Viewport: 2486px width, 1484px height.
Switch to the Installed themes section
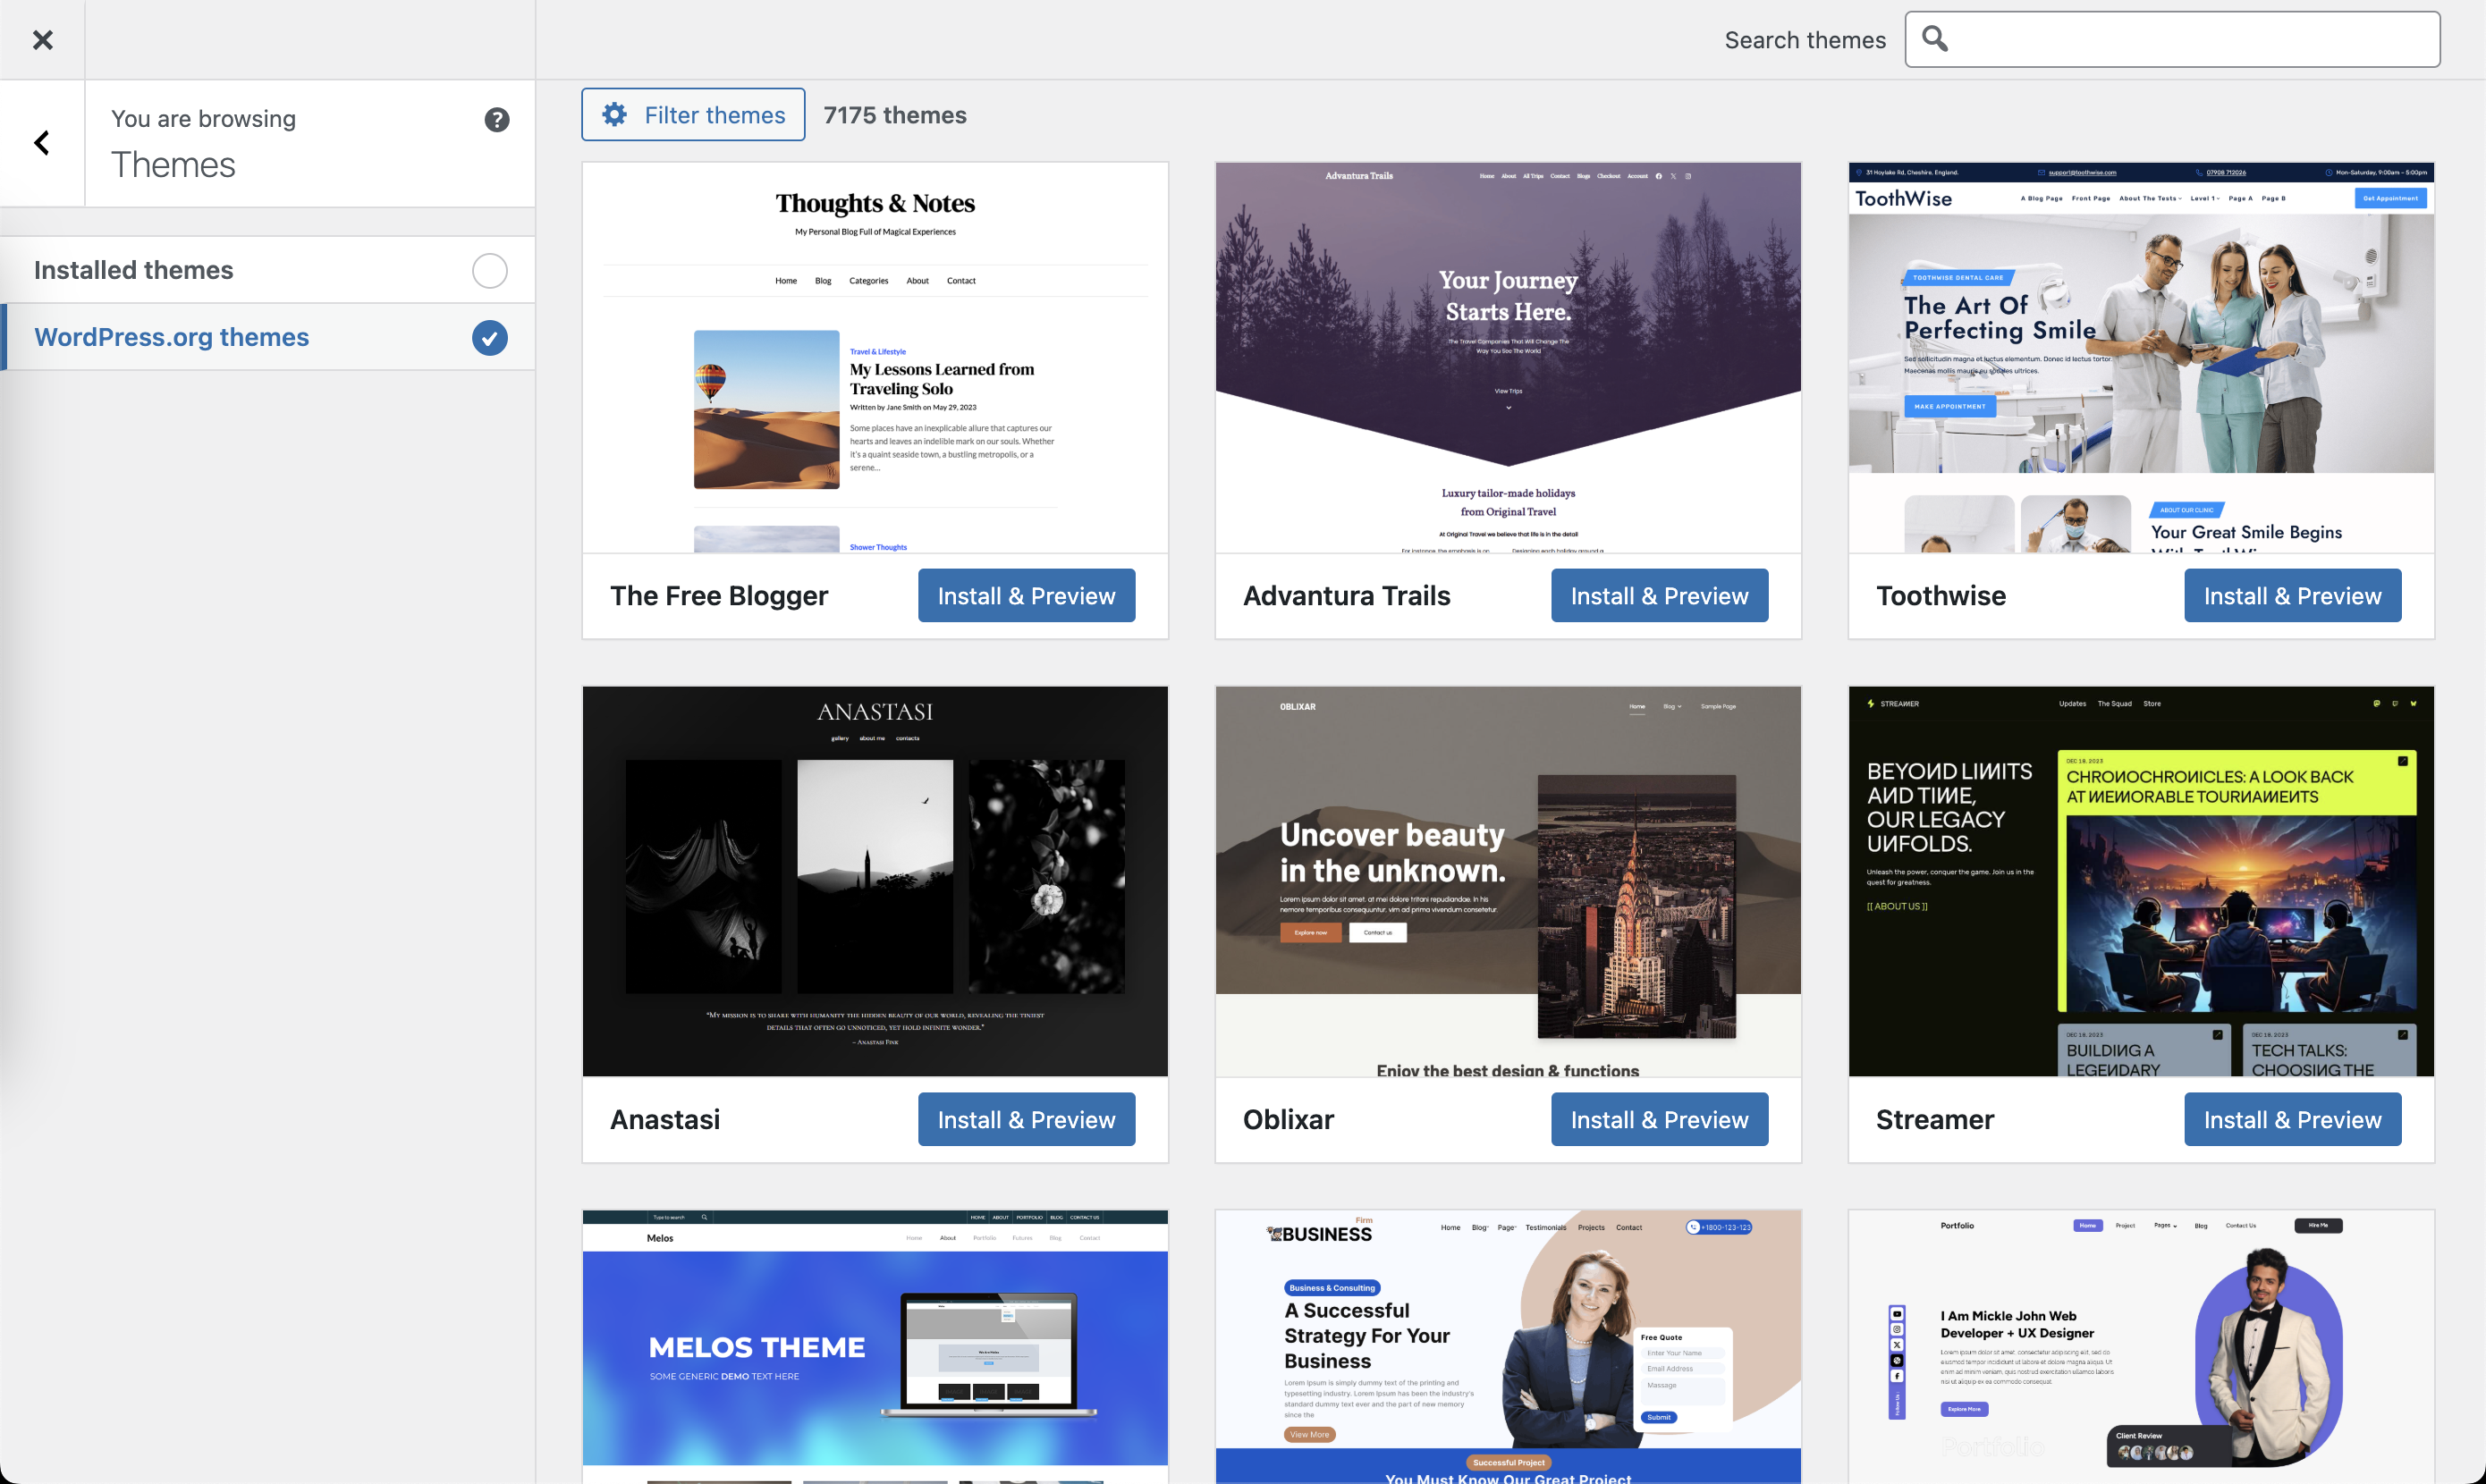click(x=134, y=270)
